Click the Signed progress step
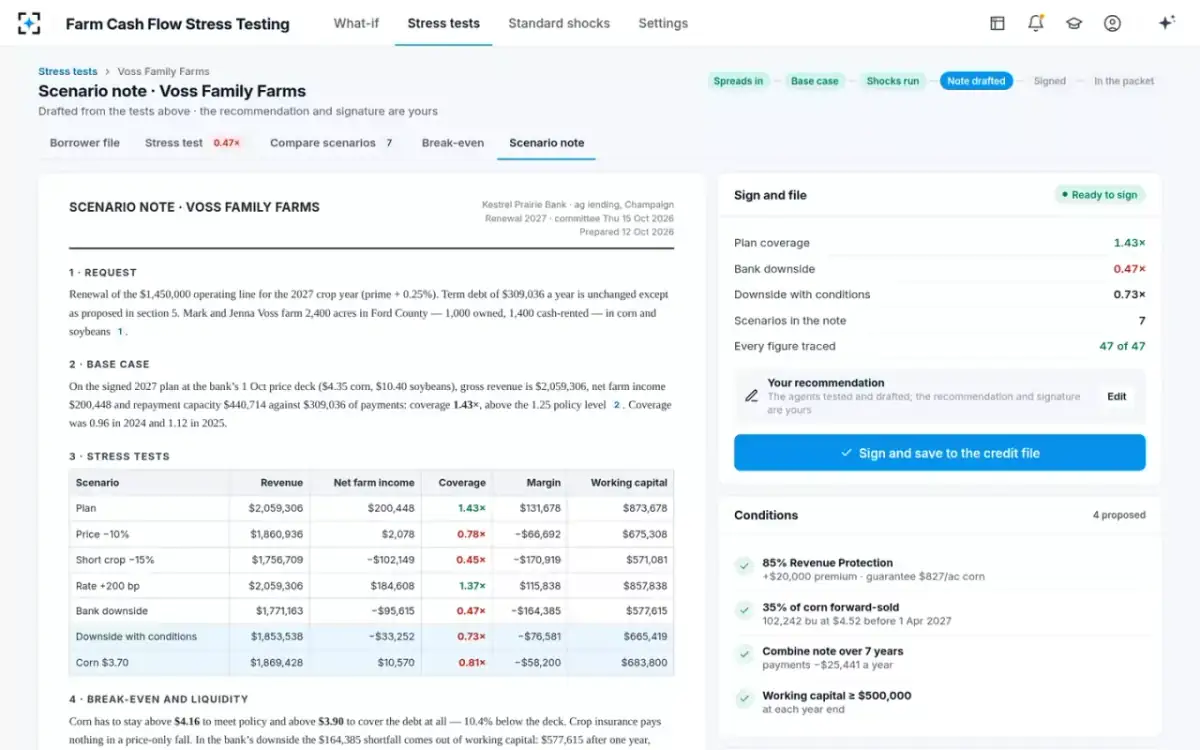 pyautogui.click(x=1050, y=81)
